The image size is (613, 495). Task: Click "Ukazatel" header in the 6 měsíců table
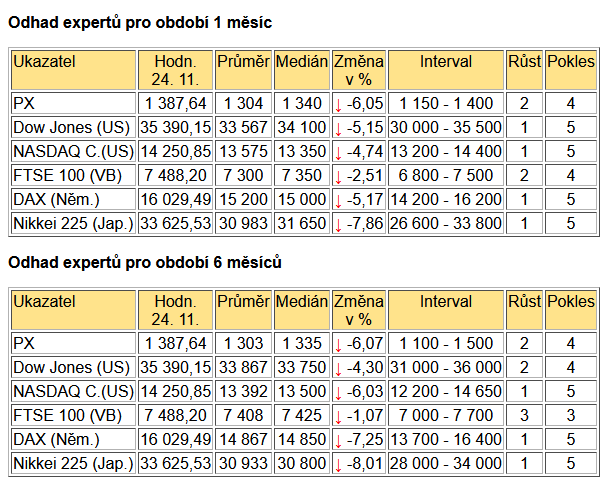pos(44,302)
